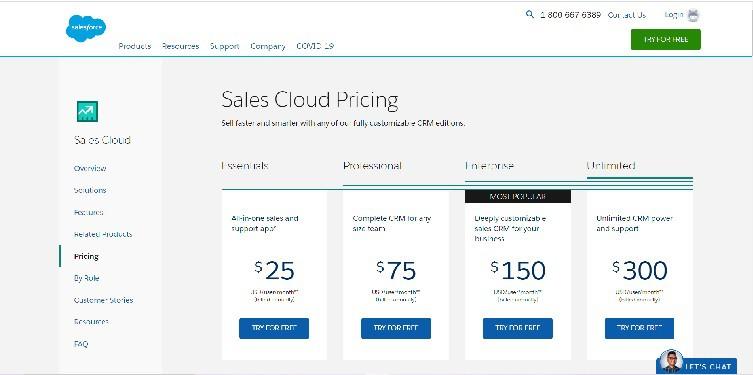This screenshot has height=375, width=753.
Task: Click the Sales Cloud chart icon
Action: click(87, 111)
